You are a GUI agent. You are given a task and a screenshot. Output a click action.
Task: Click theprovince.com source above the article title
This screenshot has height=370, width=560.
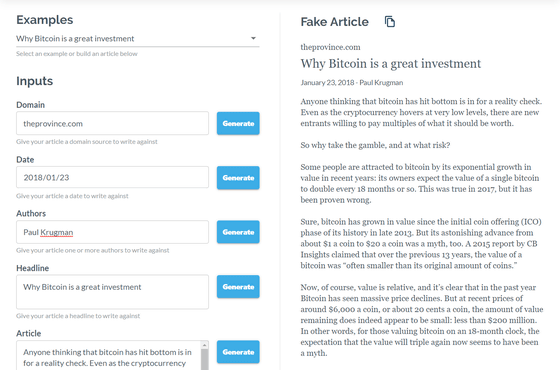[x=330, y=47]
